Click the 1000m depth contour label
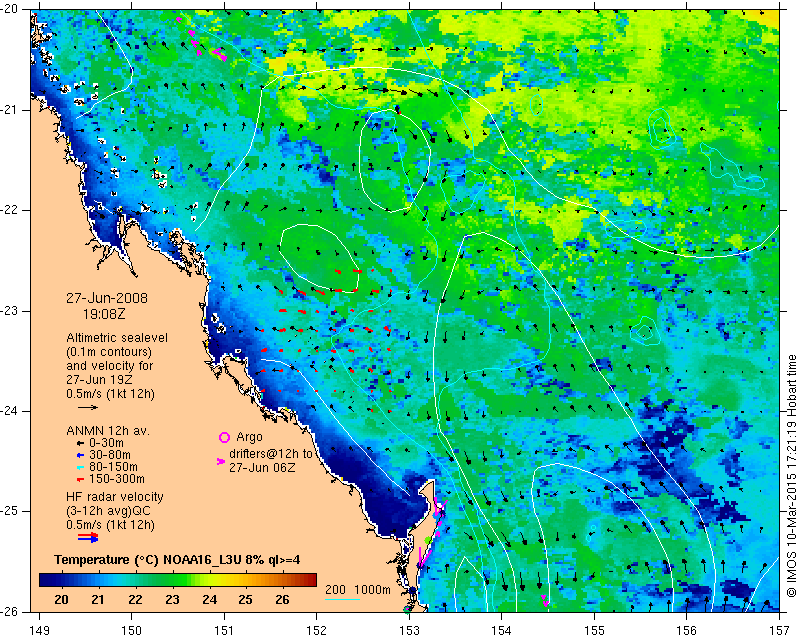 pos(372,590)
